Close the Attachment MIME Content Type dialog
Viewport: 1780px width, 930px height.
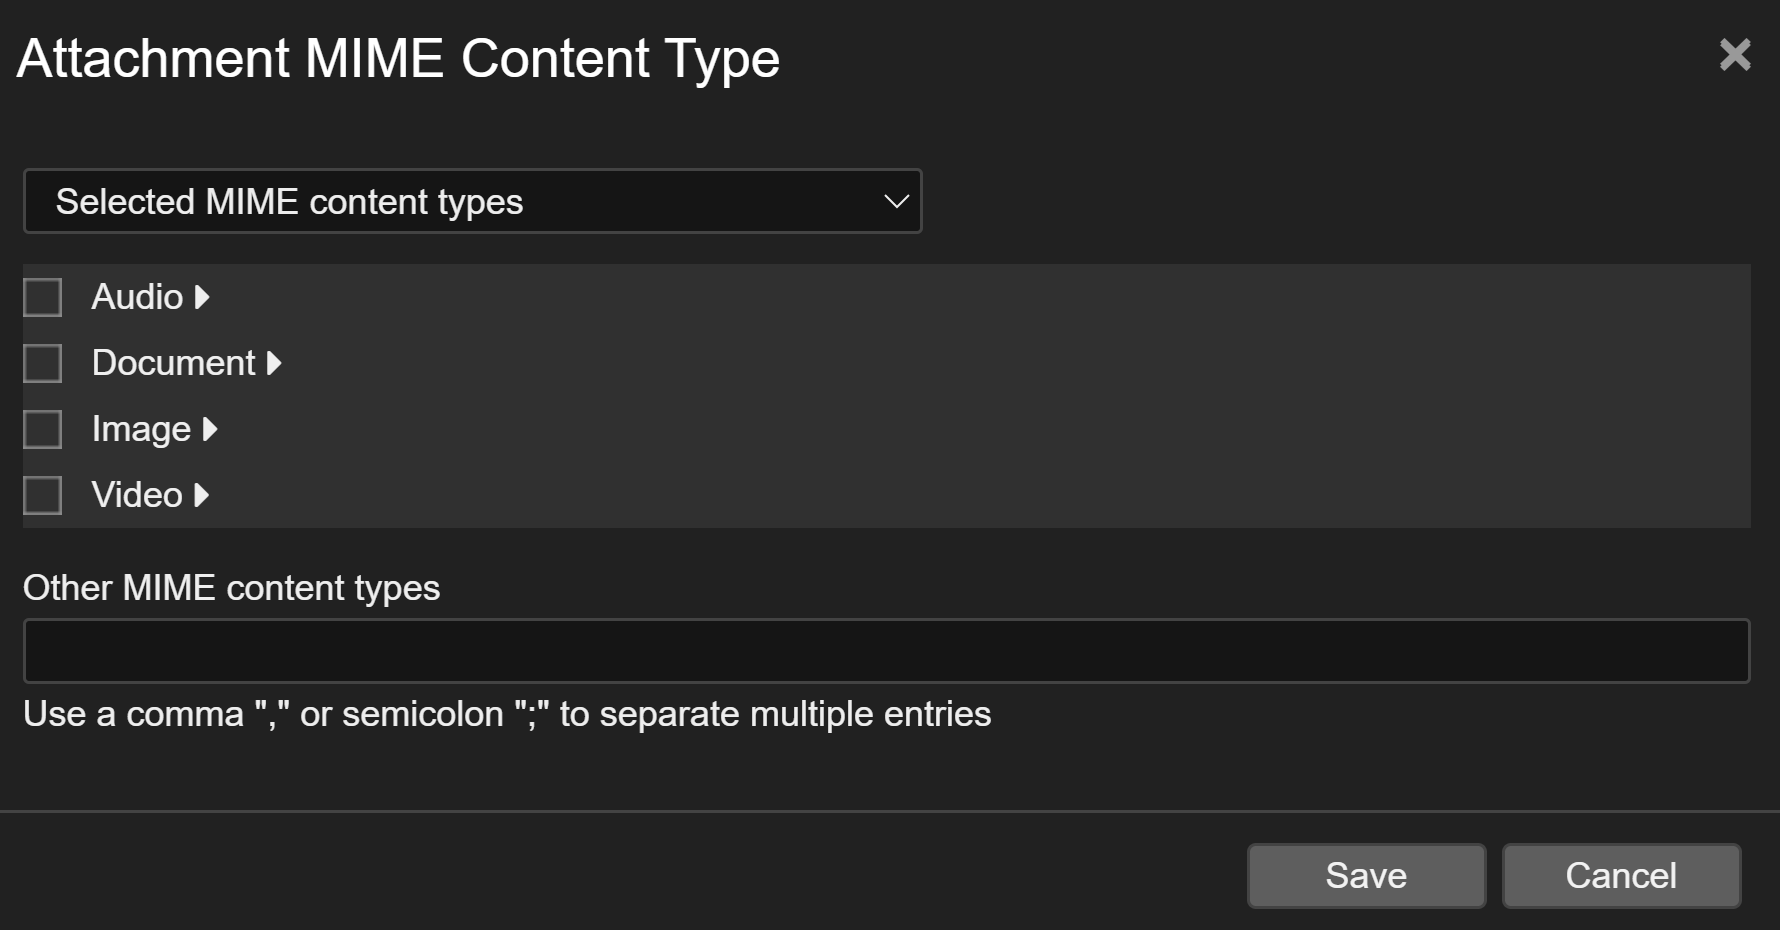click(1735, 55)
